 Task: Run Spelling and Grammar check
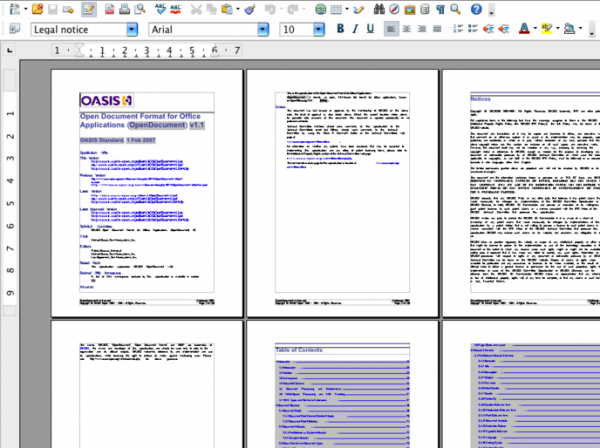(160, 9)
